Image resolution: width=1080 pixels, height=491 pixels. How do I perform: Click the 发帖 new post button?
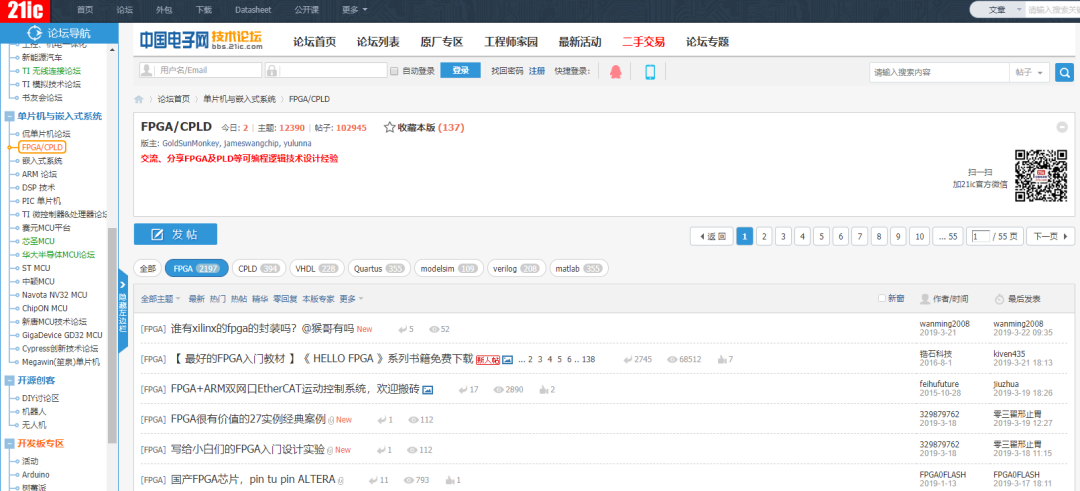[176, 234]
